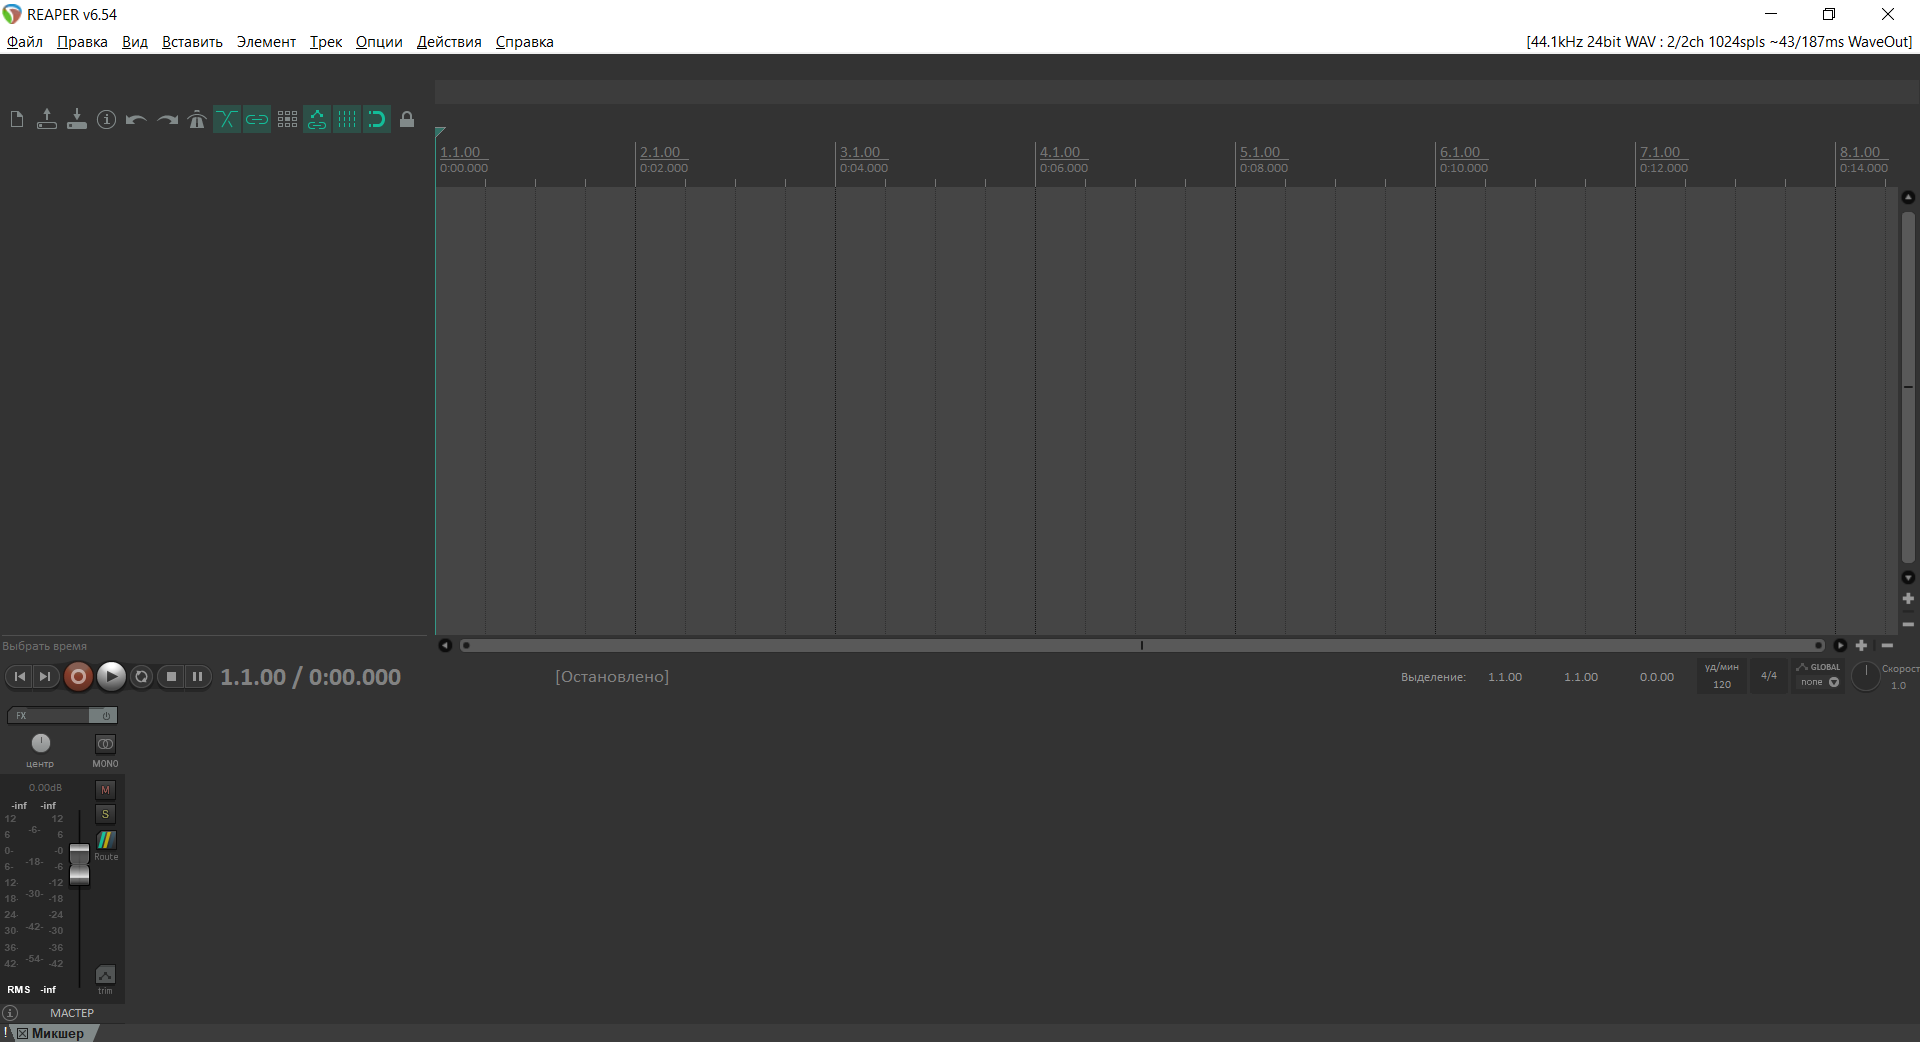Image resolution: width=1920 pixels, height=1042 pixels.
Task: Toggle master MONO button
Action: point(105,744)
